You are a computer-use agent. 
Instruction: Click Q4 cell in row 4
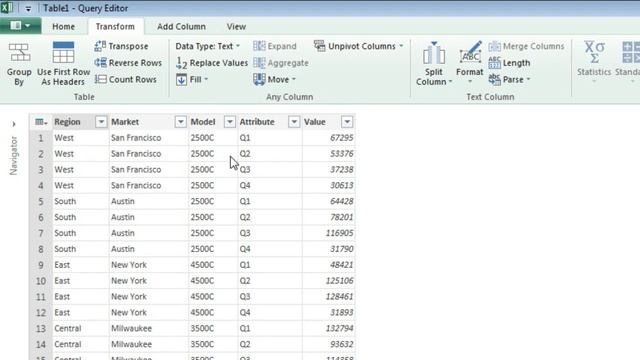click(x=270, y=185)
